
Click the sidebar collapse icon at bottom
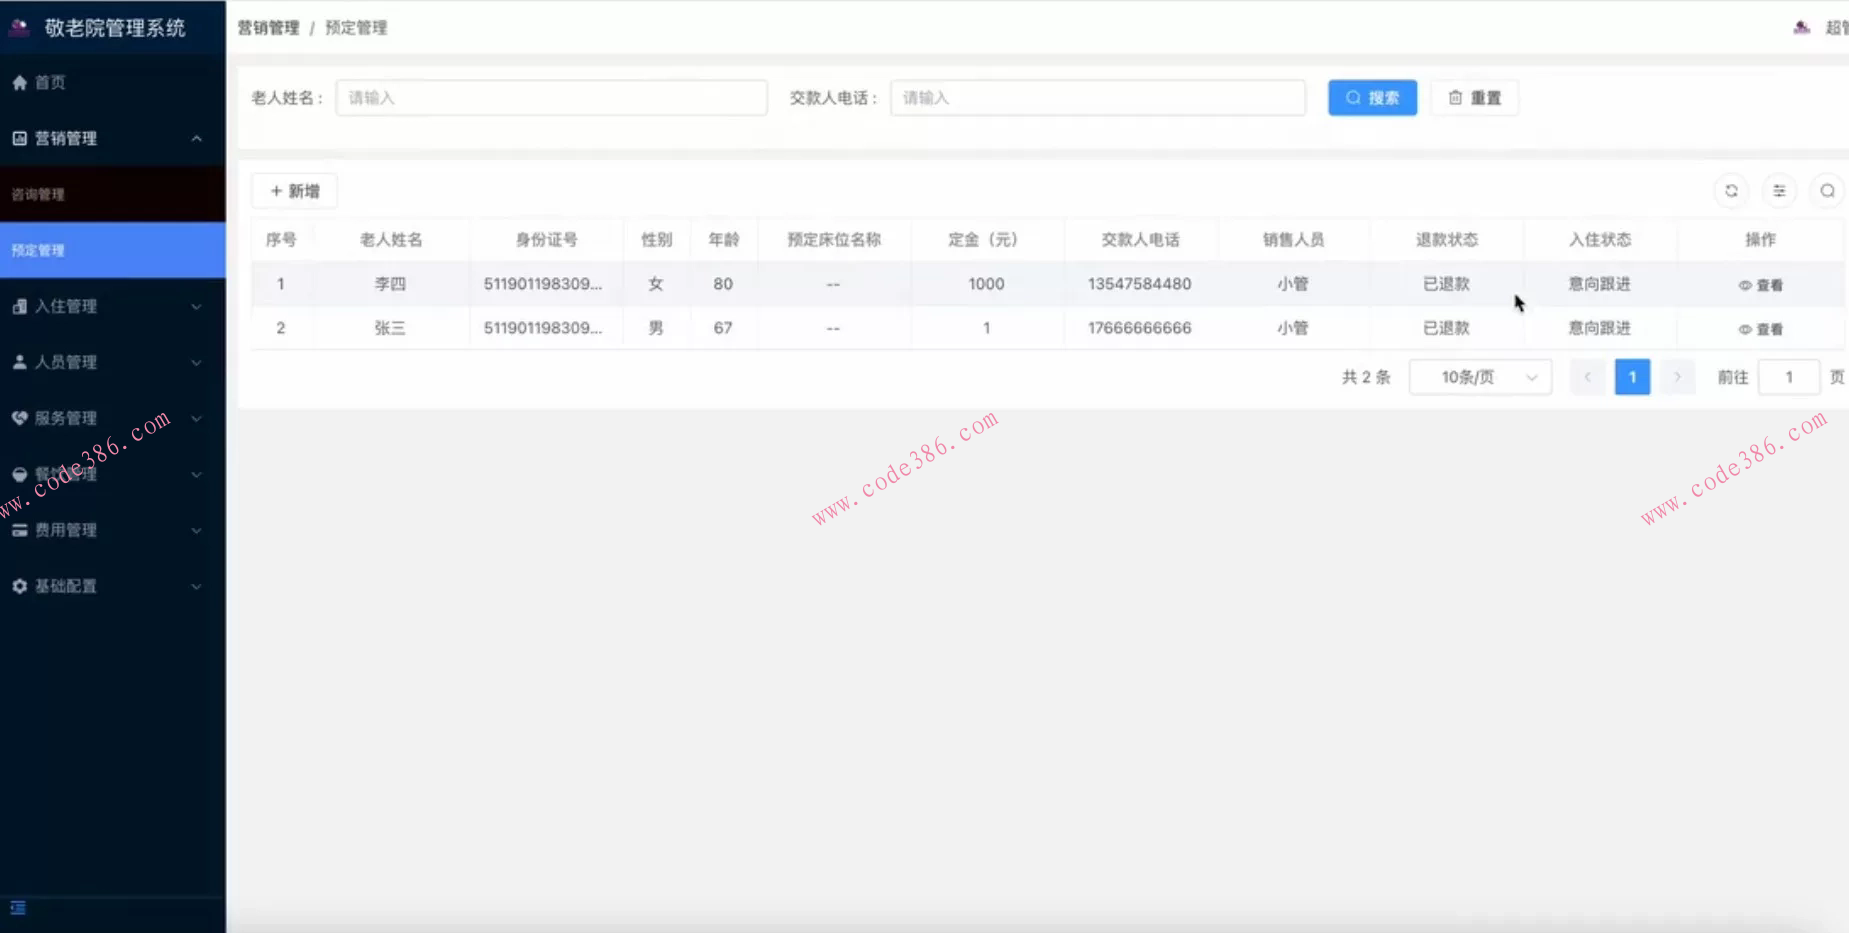click(18, 908)
